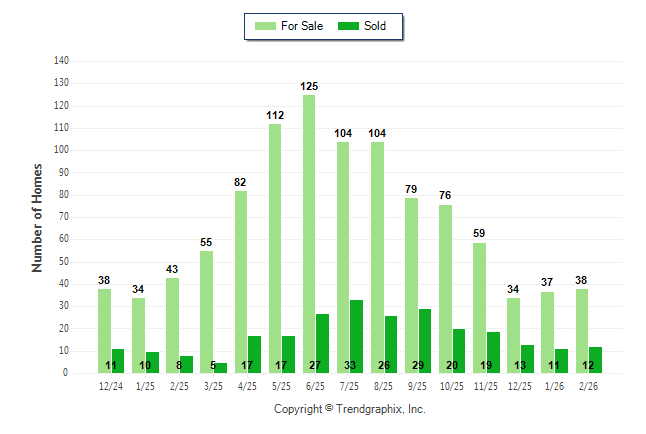Click the 6/25 For Sale bar
The image size is (646, 434).
[309, 234]
